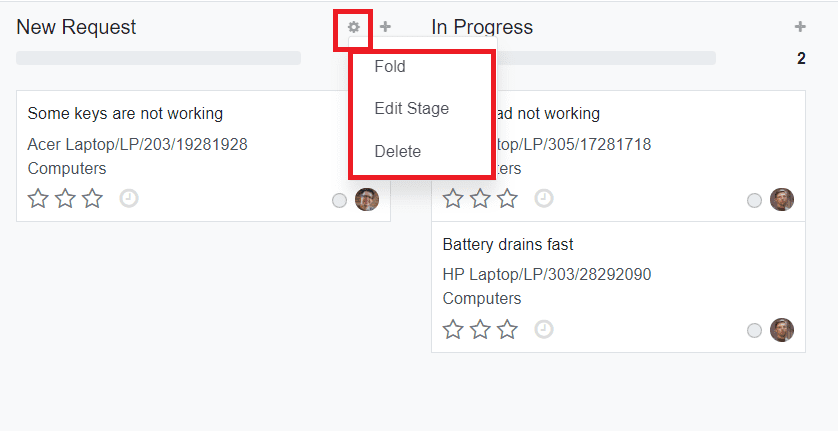838x431 pixels.
Task: Choose Edit Stage in the dropdown menu
Action: point(411,108)
